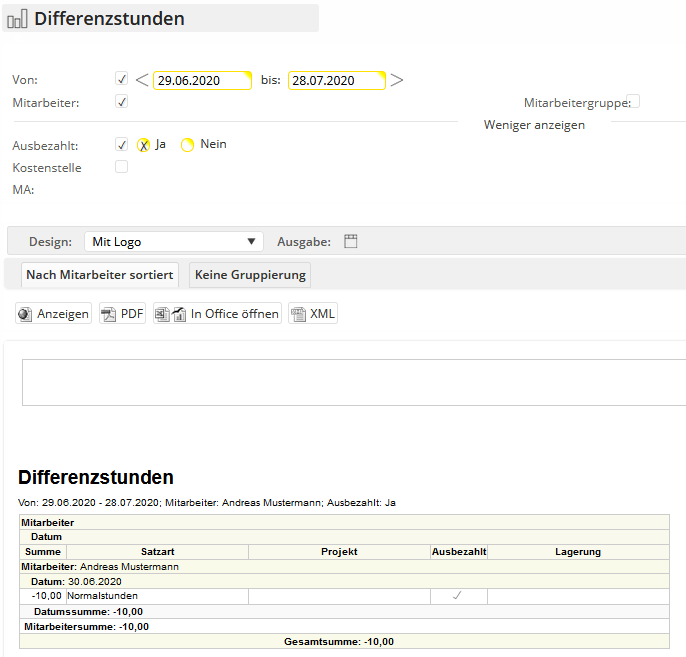The image size is (686, 657).
Task: Click the Anzeigen button icon
Action: [x=25, y=314]
